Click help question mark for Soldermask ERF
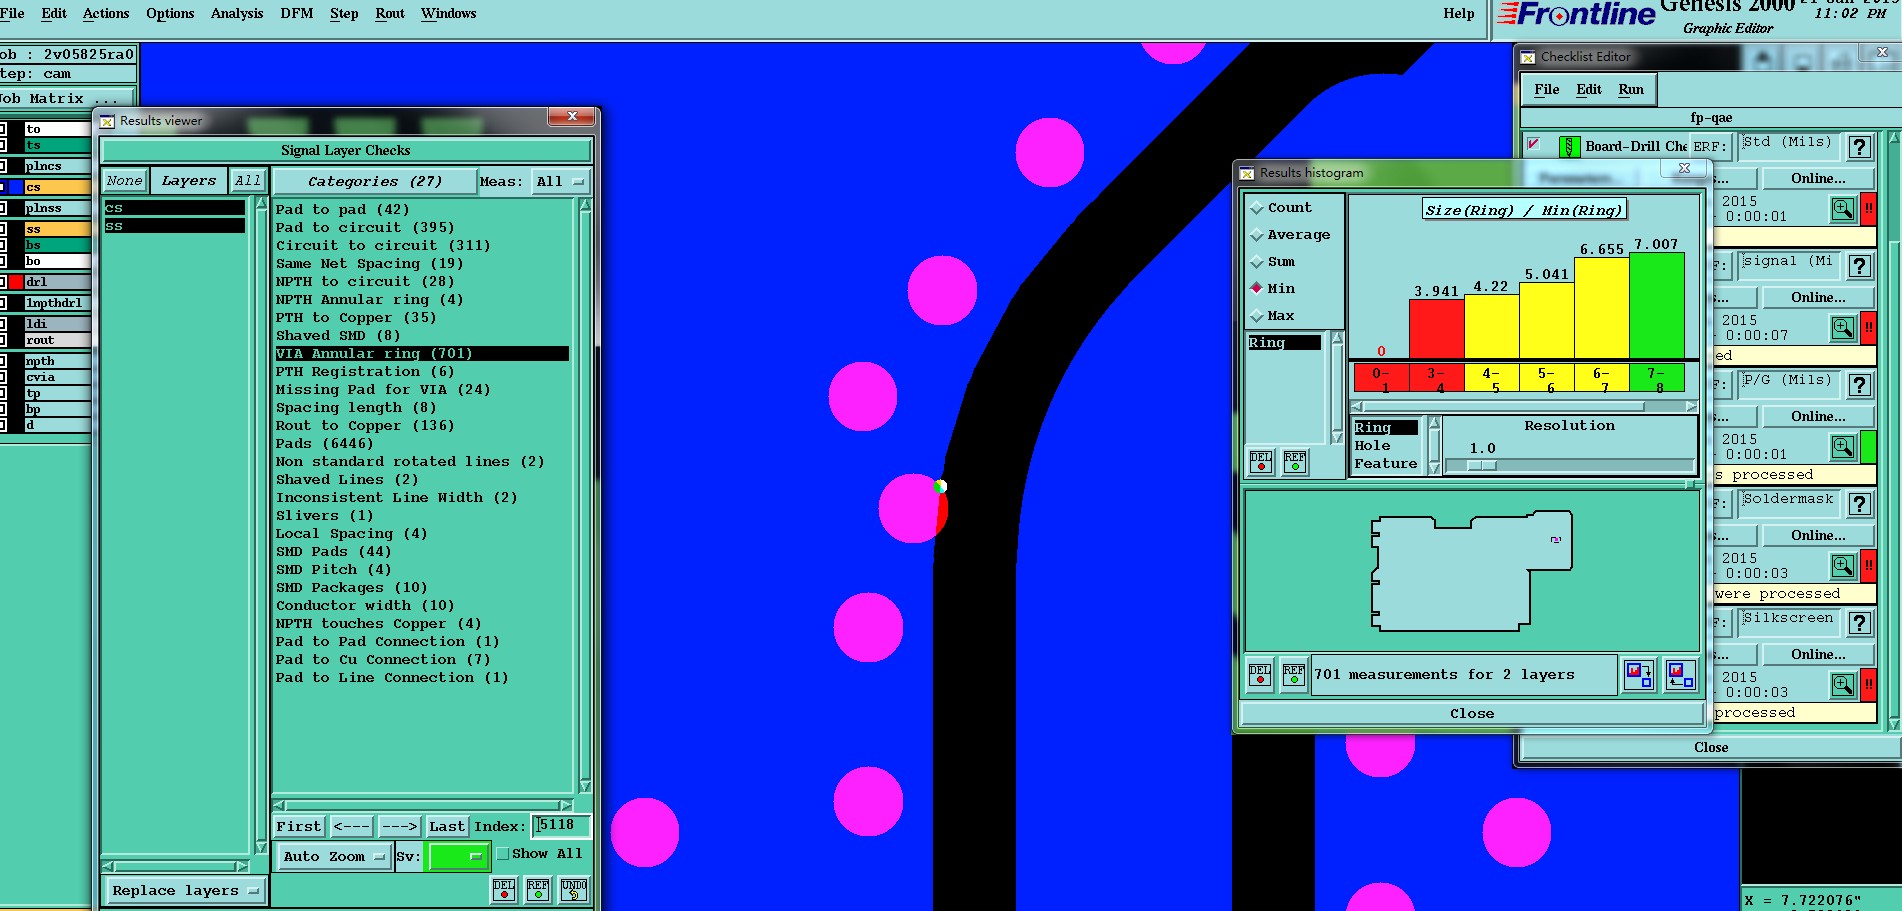The width and height of the screenshot is (1902, 911). coord(1860,504)
